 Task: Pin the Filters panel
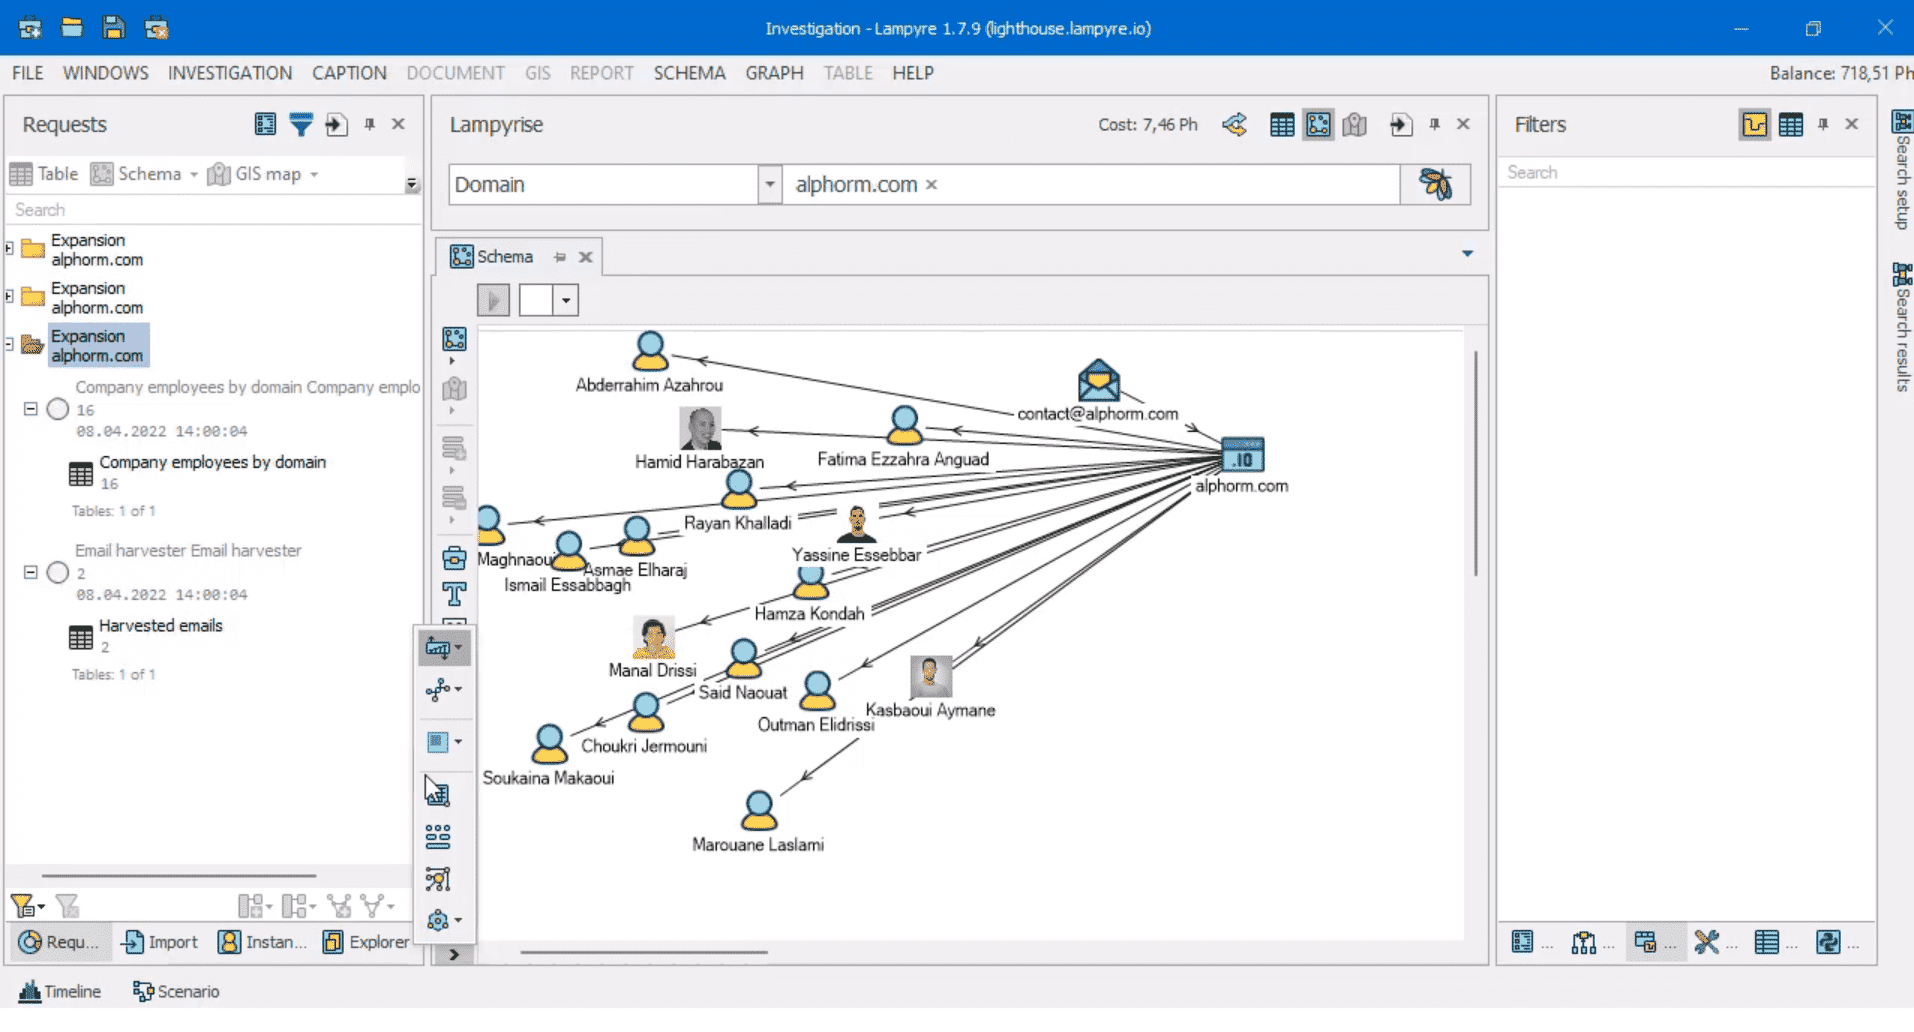[x=1823, y=124]
